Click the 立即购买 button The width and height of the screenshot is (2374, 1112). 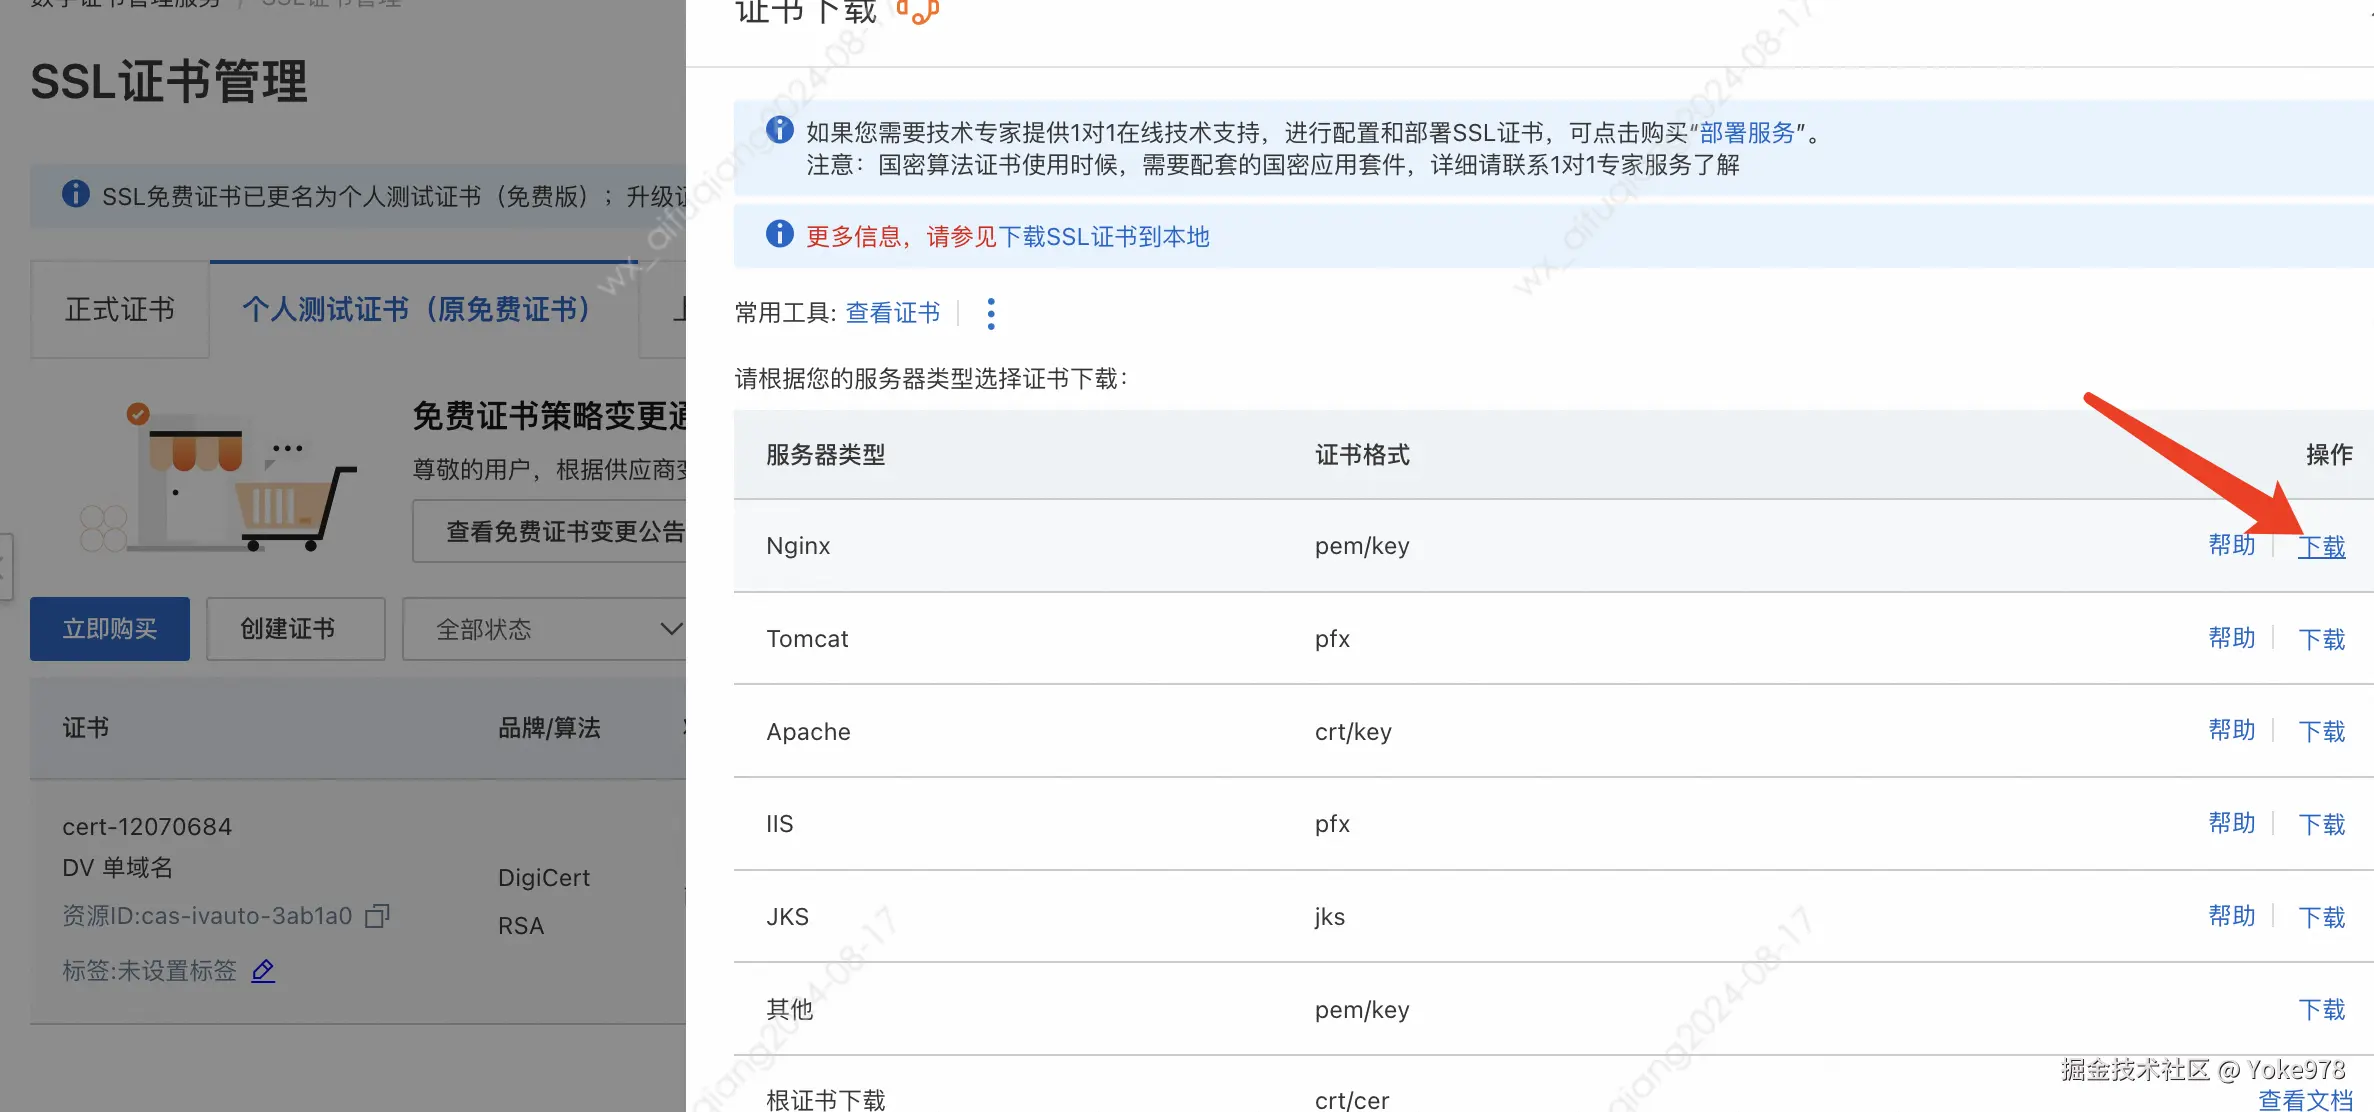pyautogui.click(x=110, y=629)
